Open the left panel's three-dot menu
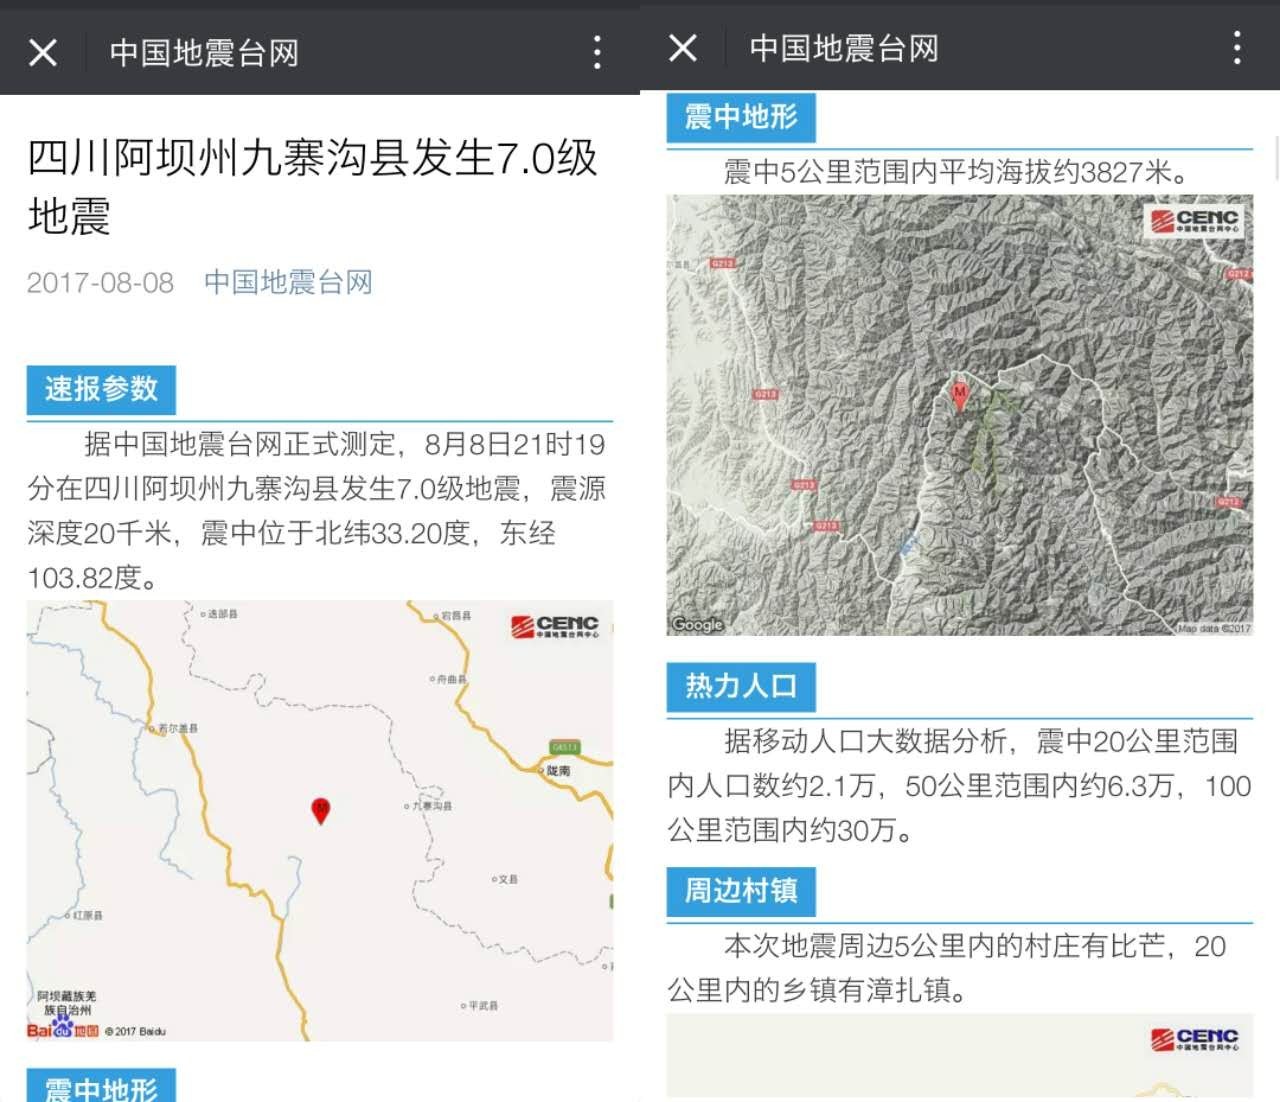The width and height of the screenshot is (1280, 1102). [597, 52]
